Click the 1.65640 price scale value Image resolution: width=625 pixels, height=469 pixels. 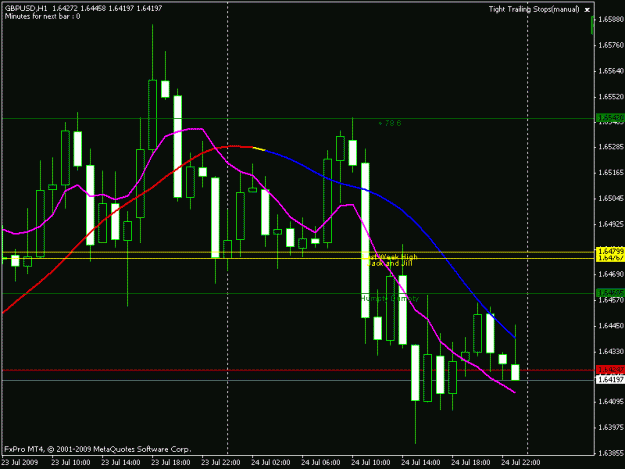(611, 71)
